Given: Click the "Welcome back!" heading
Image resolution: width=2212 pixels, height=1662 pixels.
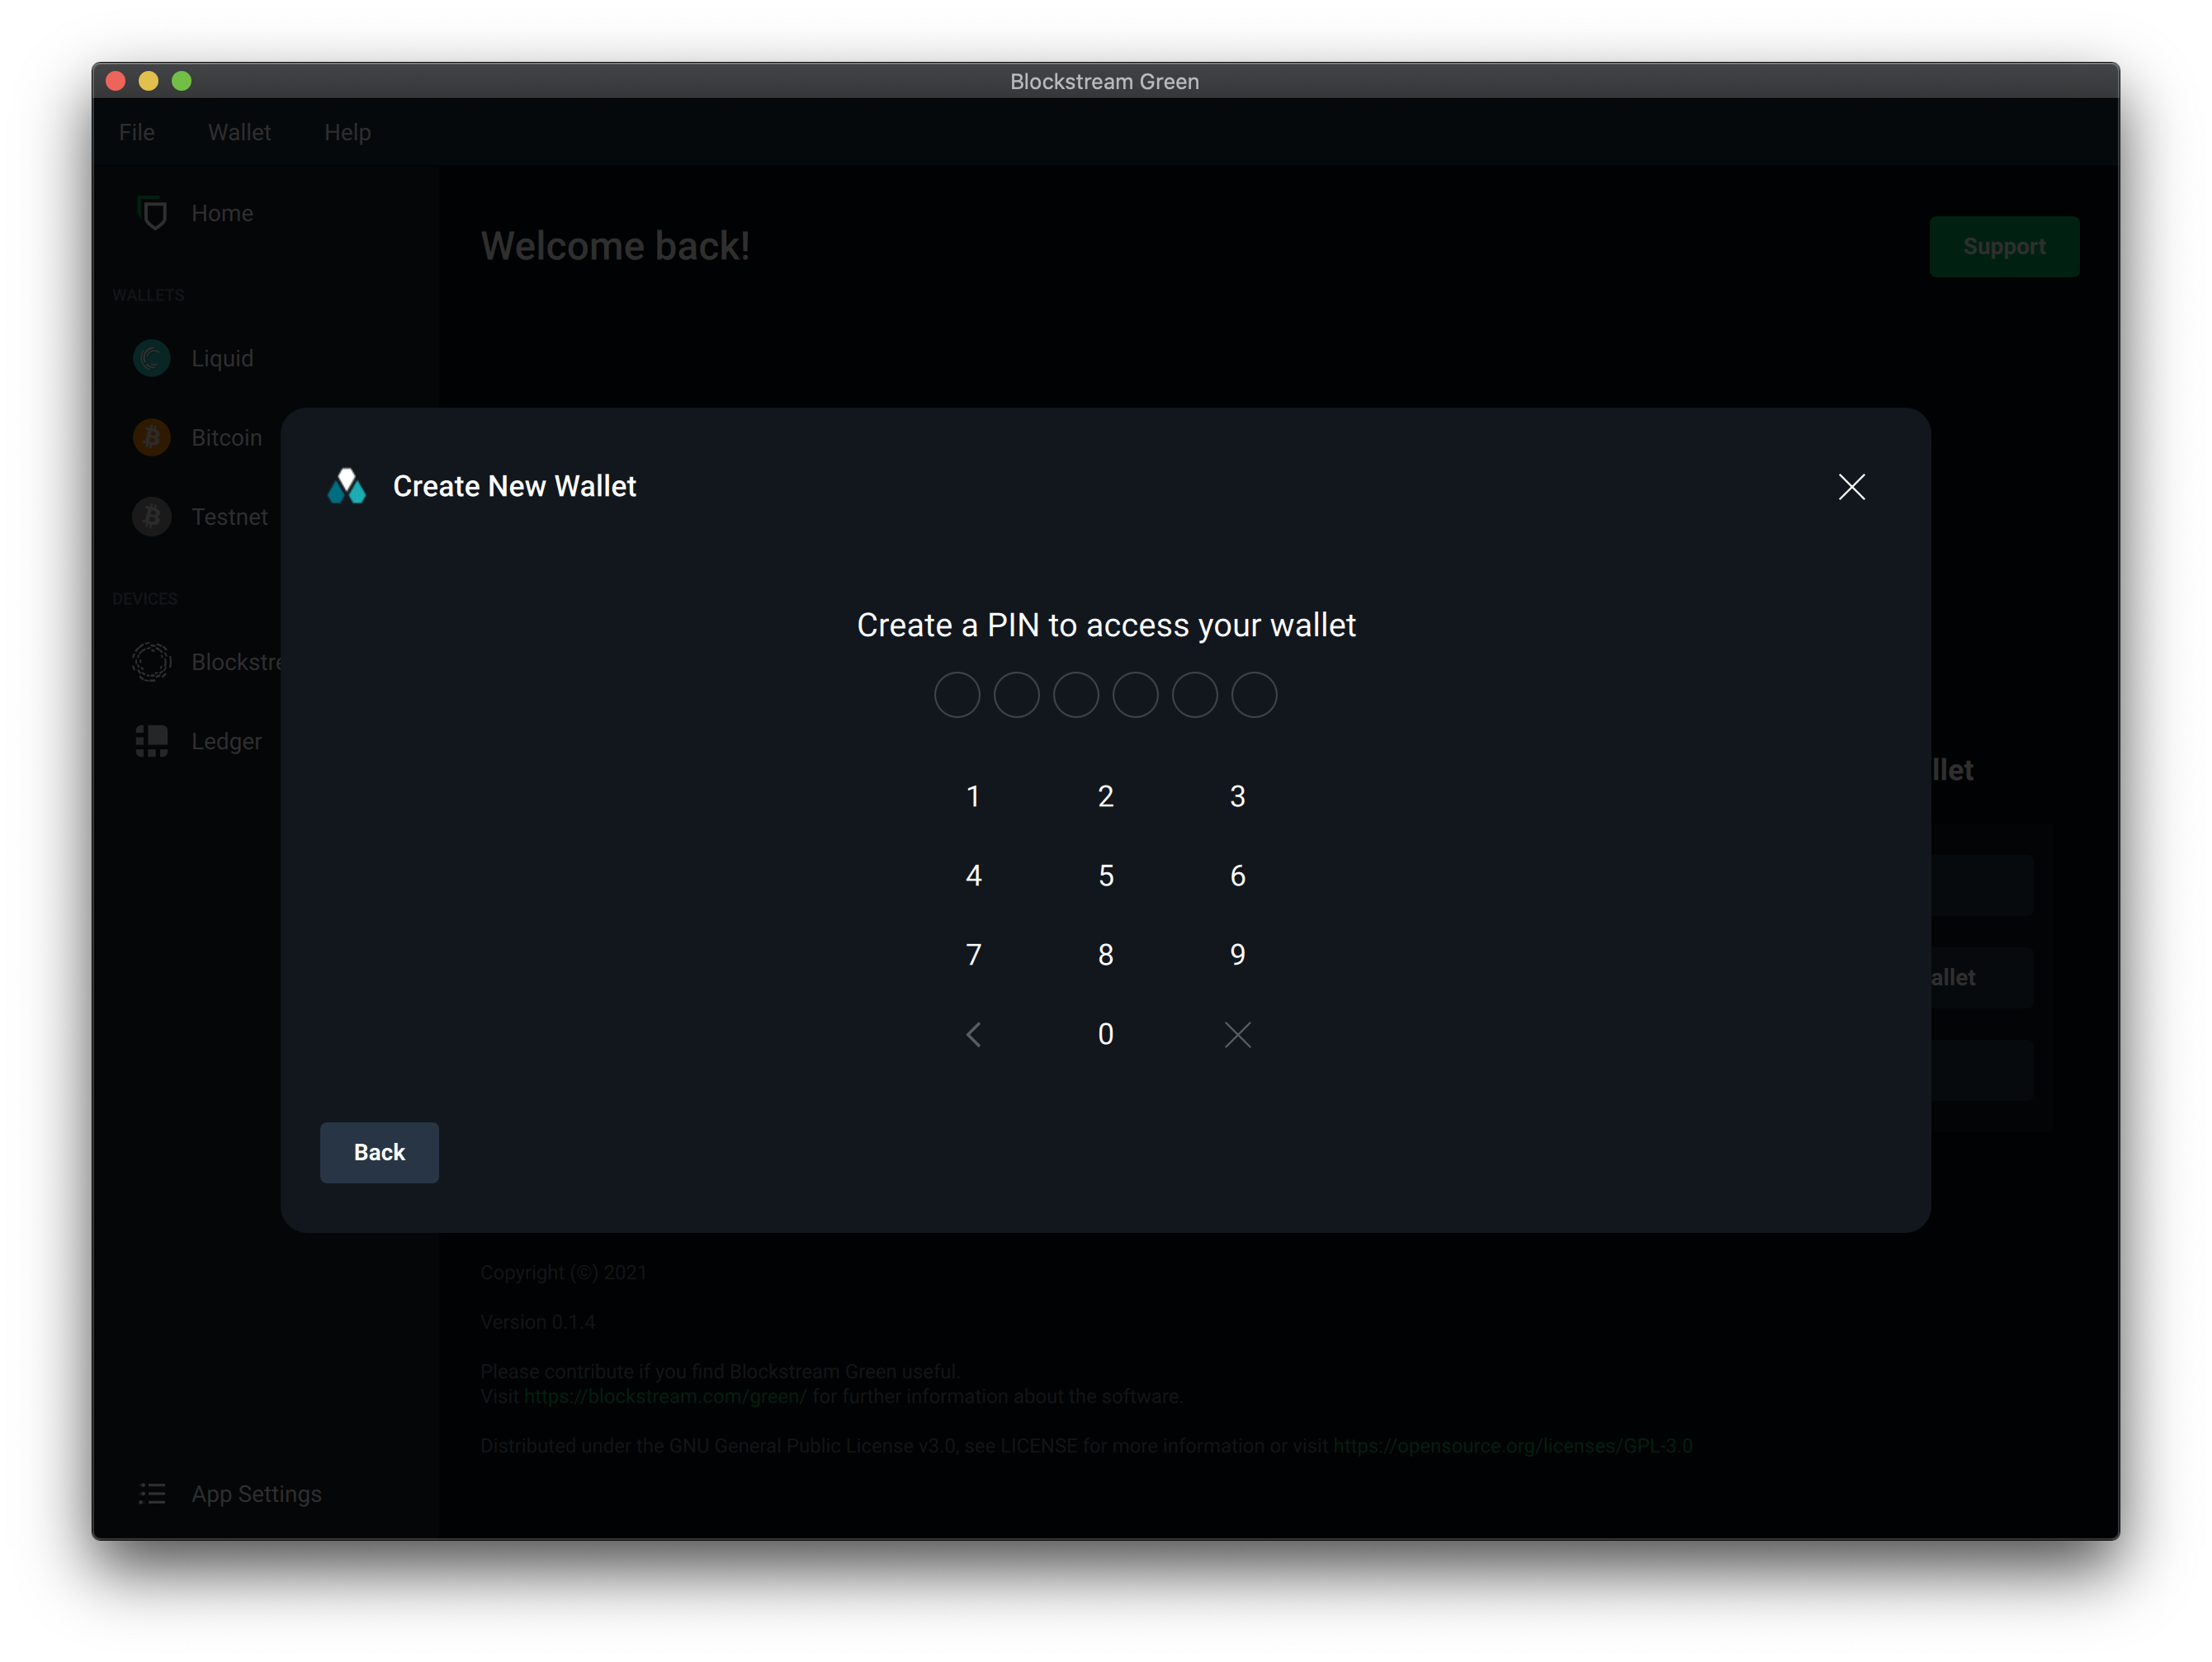Looking at the screenshot, I should (615, 246).
